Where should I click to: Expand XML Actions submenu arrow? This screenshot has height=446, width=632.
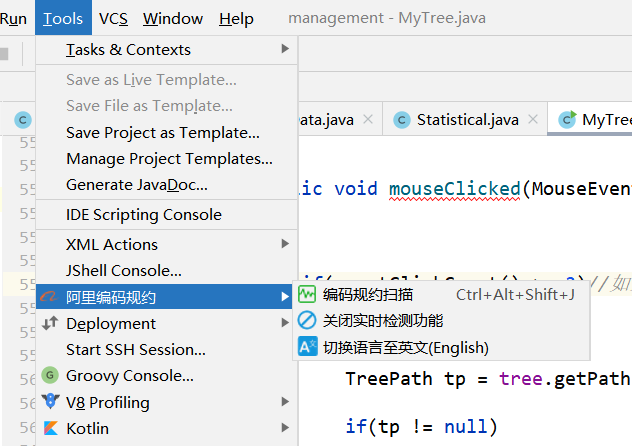(x=285, y=244)
